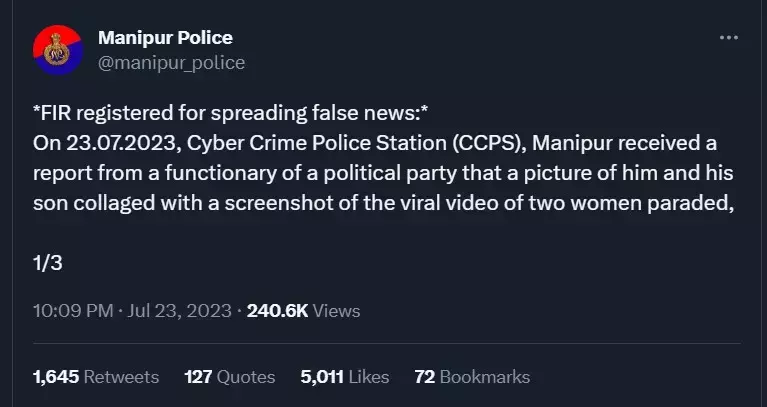This screenshot has width=767, height=407.
Task: Click the Jul 23, 2023 date
Action: click(x=179, y=311)
